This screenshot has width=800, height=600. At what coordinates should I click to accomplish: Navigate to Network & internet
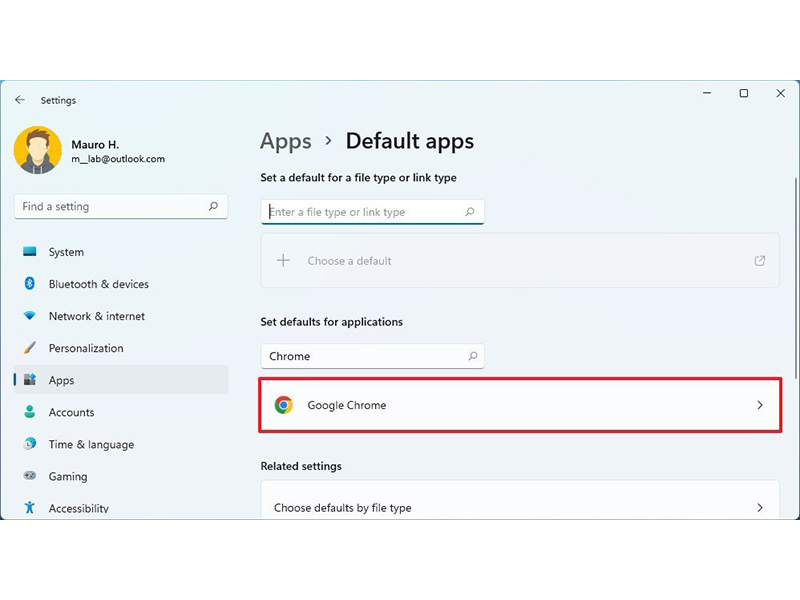click(x=97, y=316)
